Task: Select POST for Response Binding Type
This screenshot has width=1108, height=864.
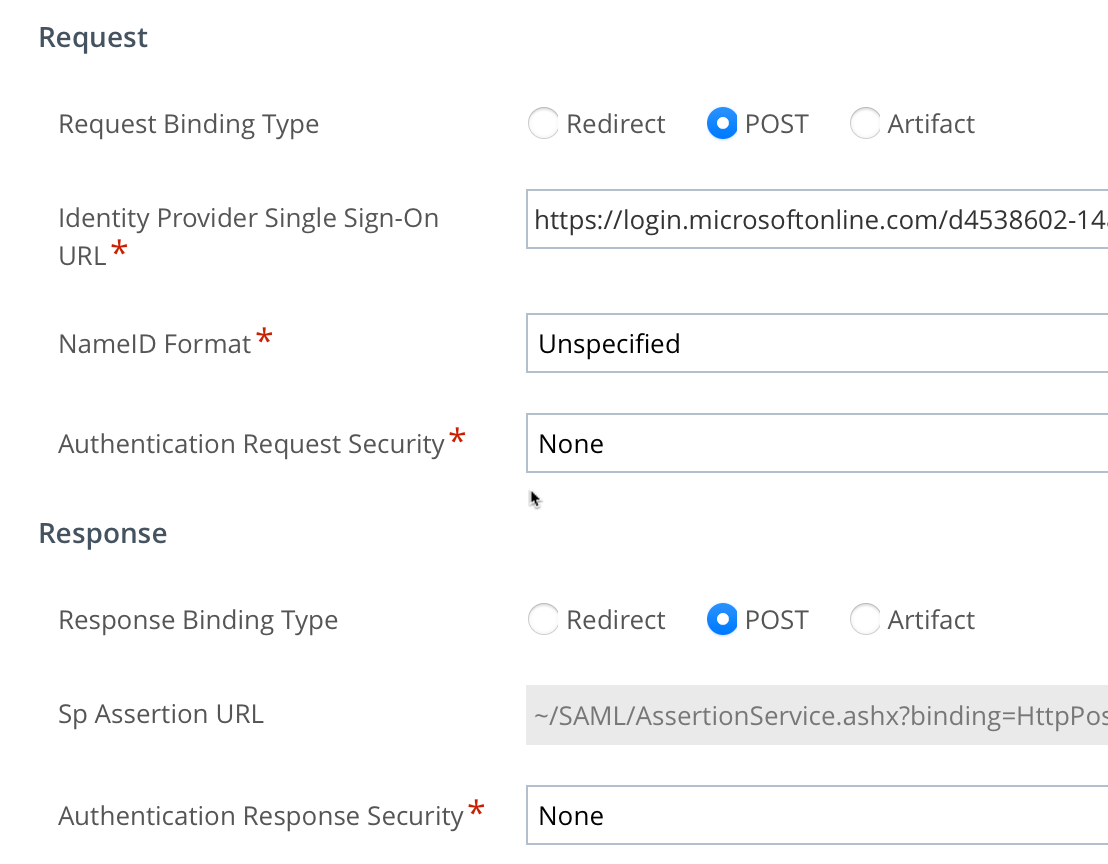Action: [722, 620]
